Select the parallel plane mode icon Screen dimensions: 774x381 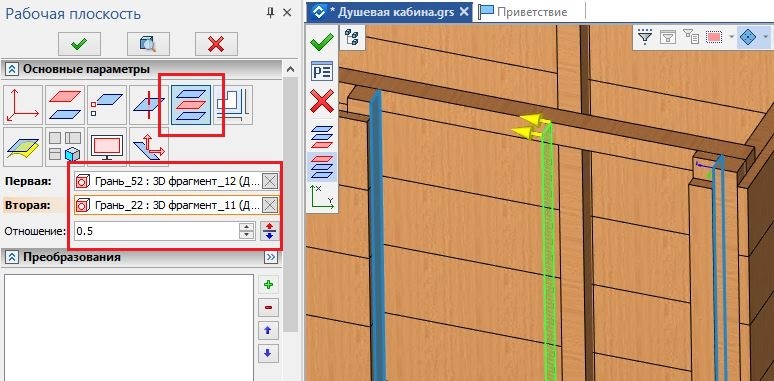tap(65, 105)
